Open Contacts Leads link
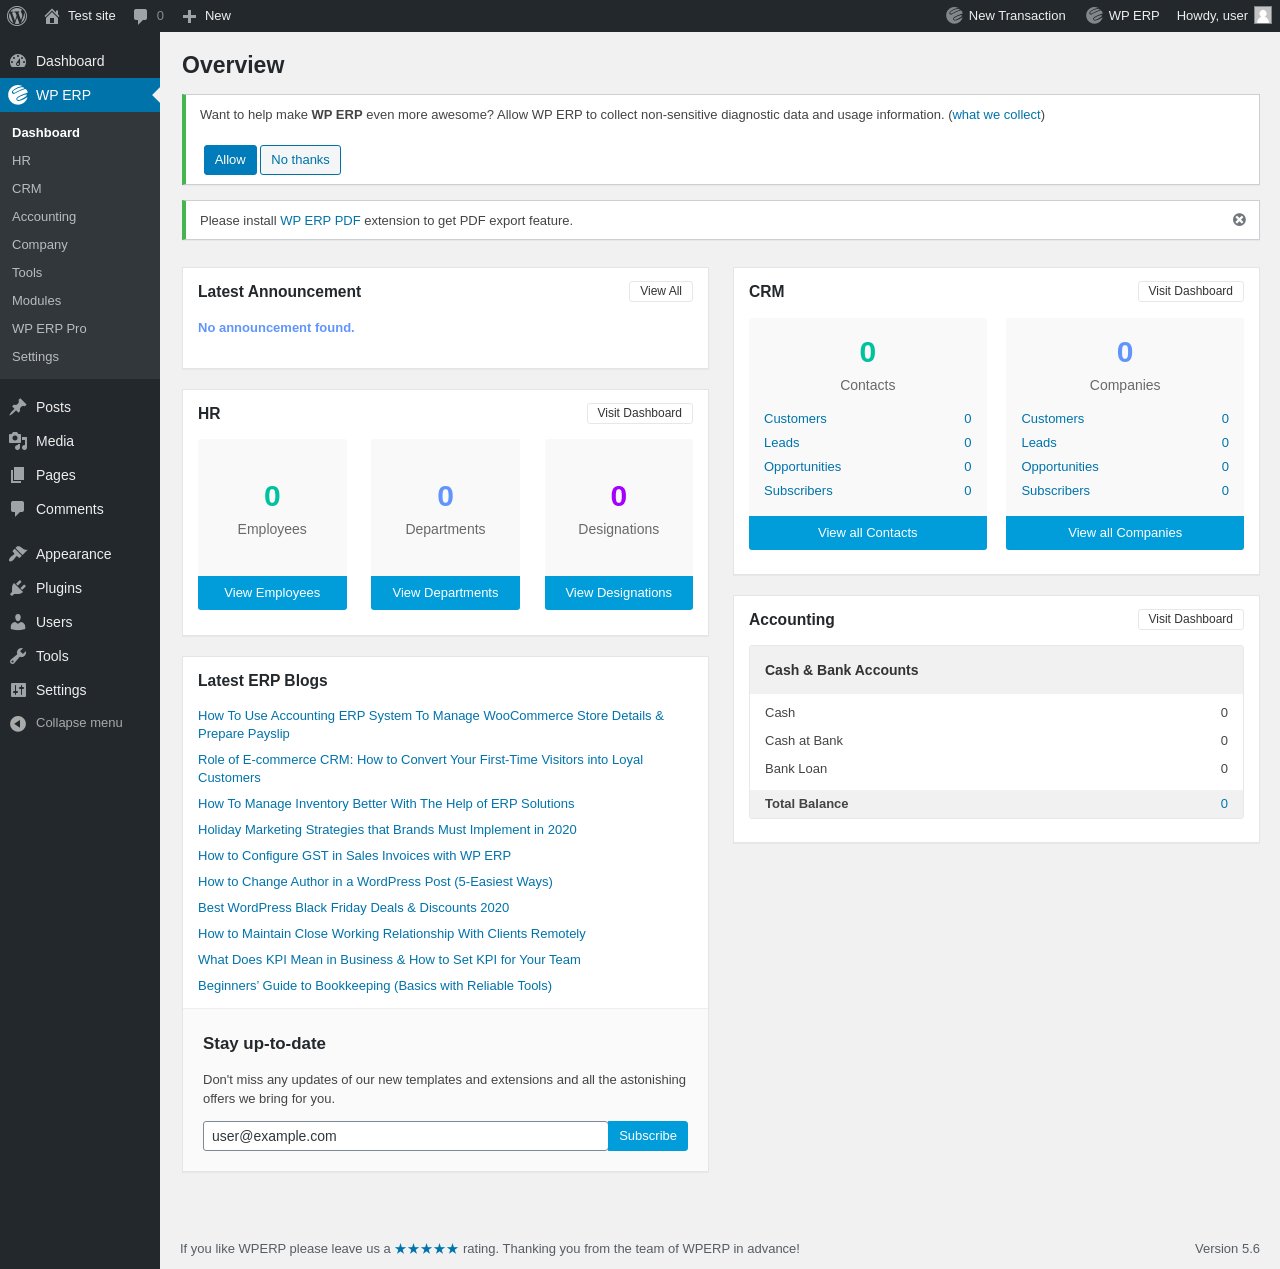This screenshot has width=1280, height=1269. click(x=782, y=443)
